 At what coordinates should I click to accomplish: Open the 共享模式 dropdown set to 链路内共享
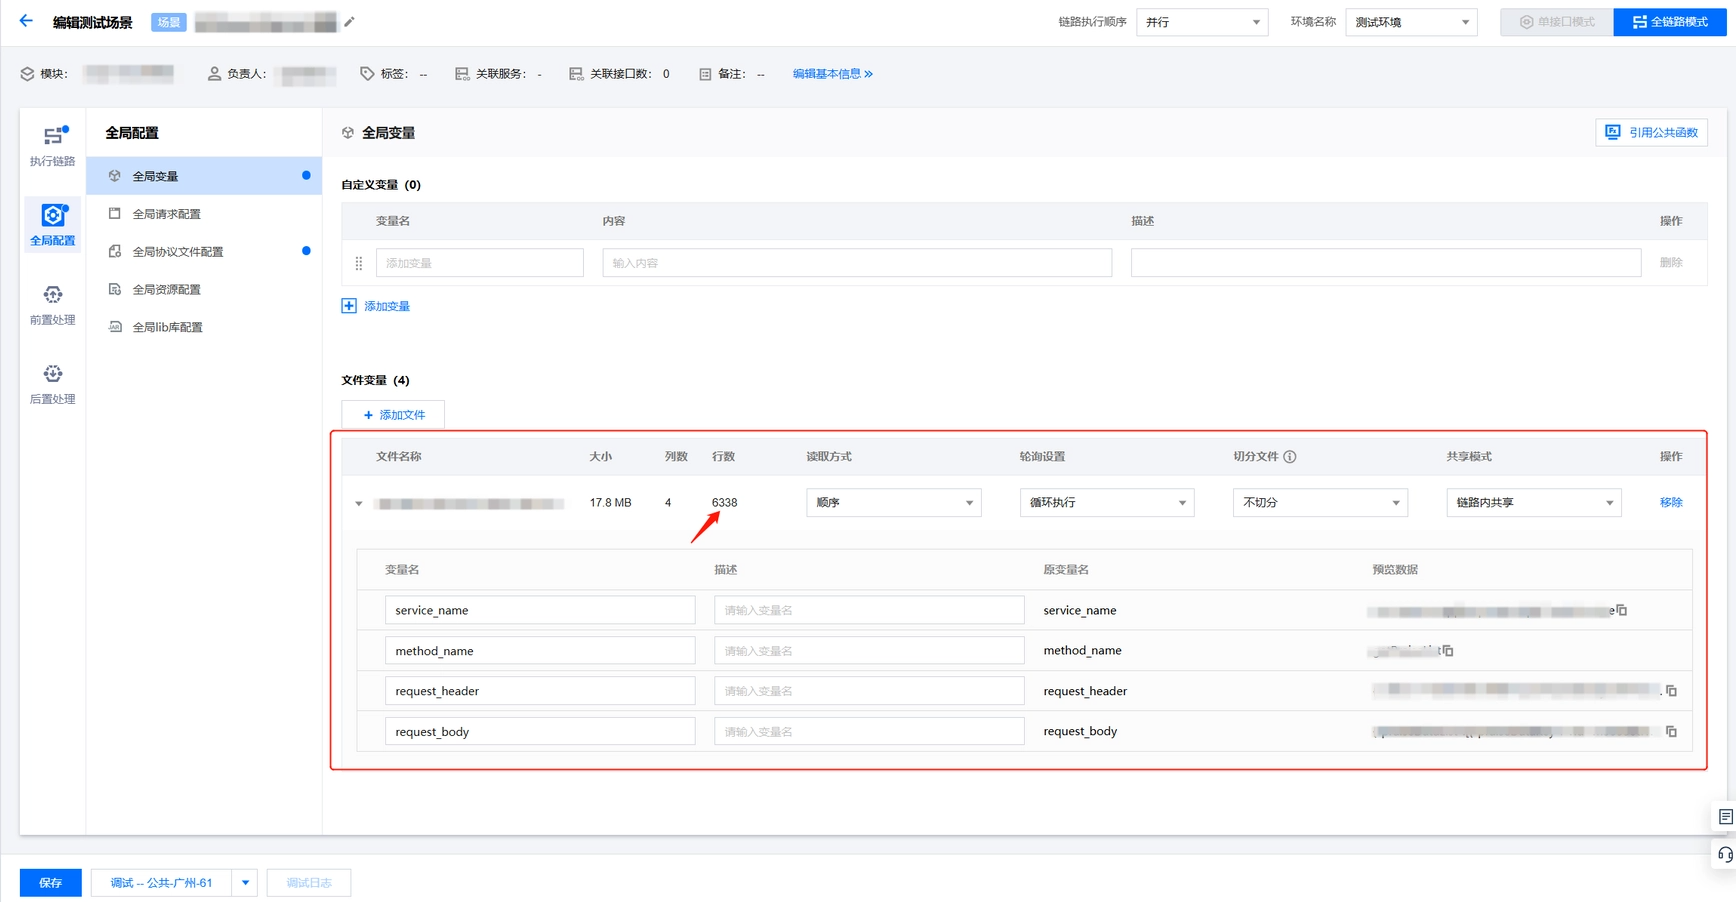pos(1534,503)
